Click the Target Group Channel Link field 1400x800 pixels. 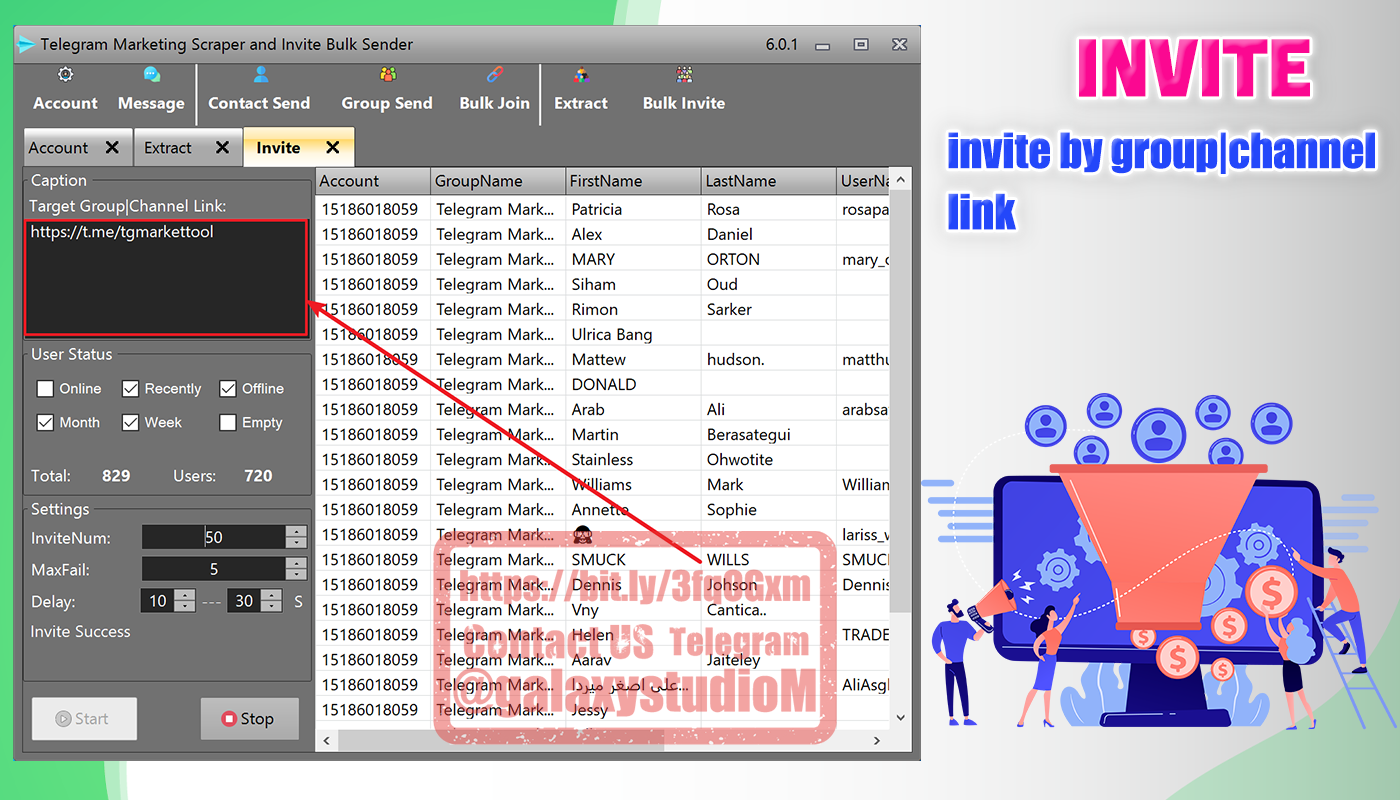166,278
